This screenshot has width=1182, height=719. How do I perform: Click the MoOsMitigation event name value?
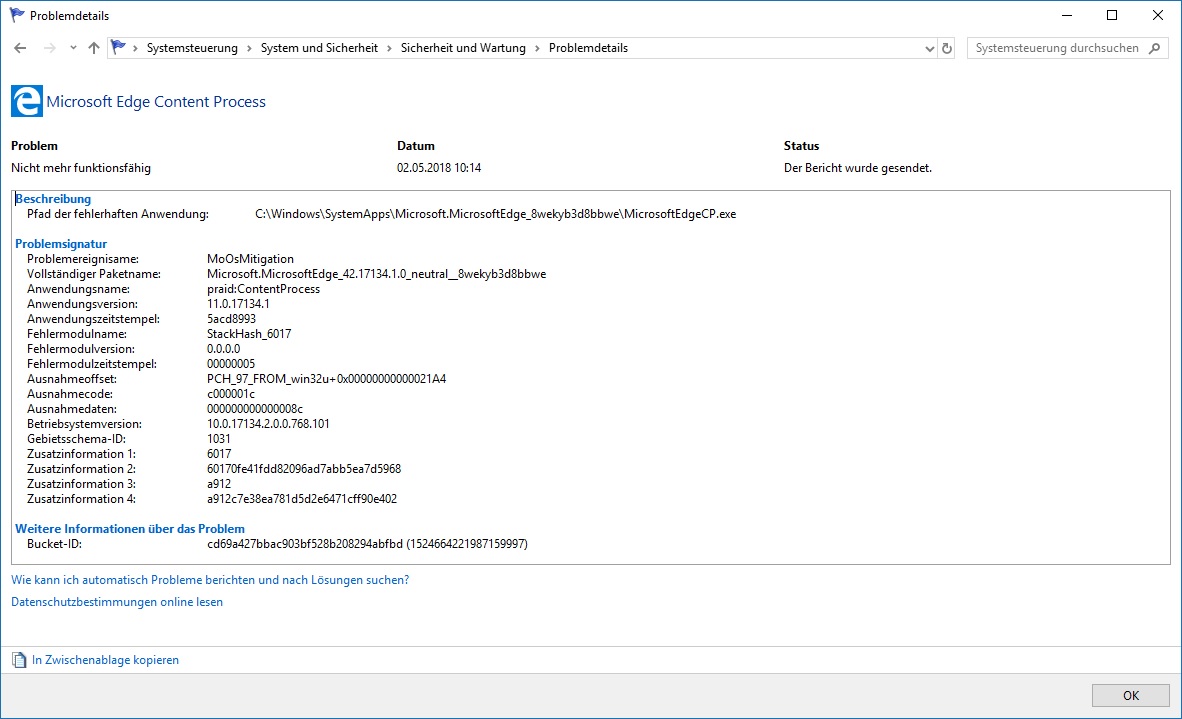tap(250, 259)
